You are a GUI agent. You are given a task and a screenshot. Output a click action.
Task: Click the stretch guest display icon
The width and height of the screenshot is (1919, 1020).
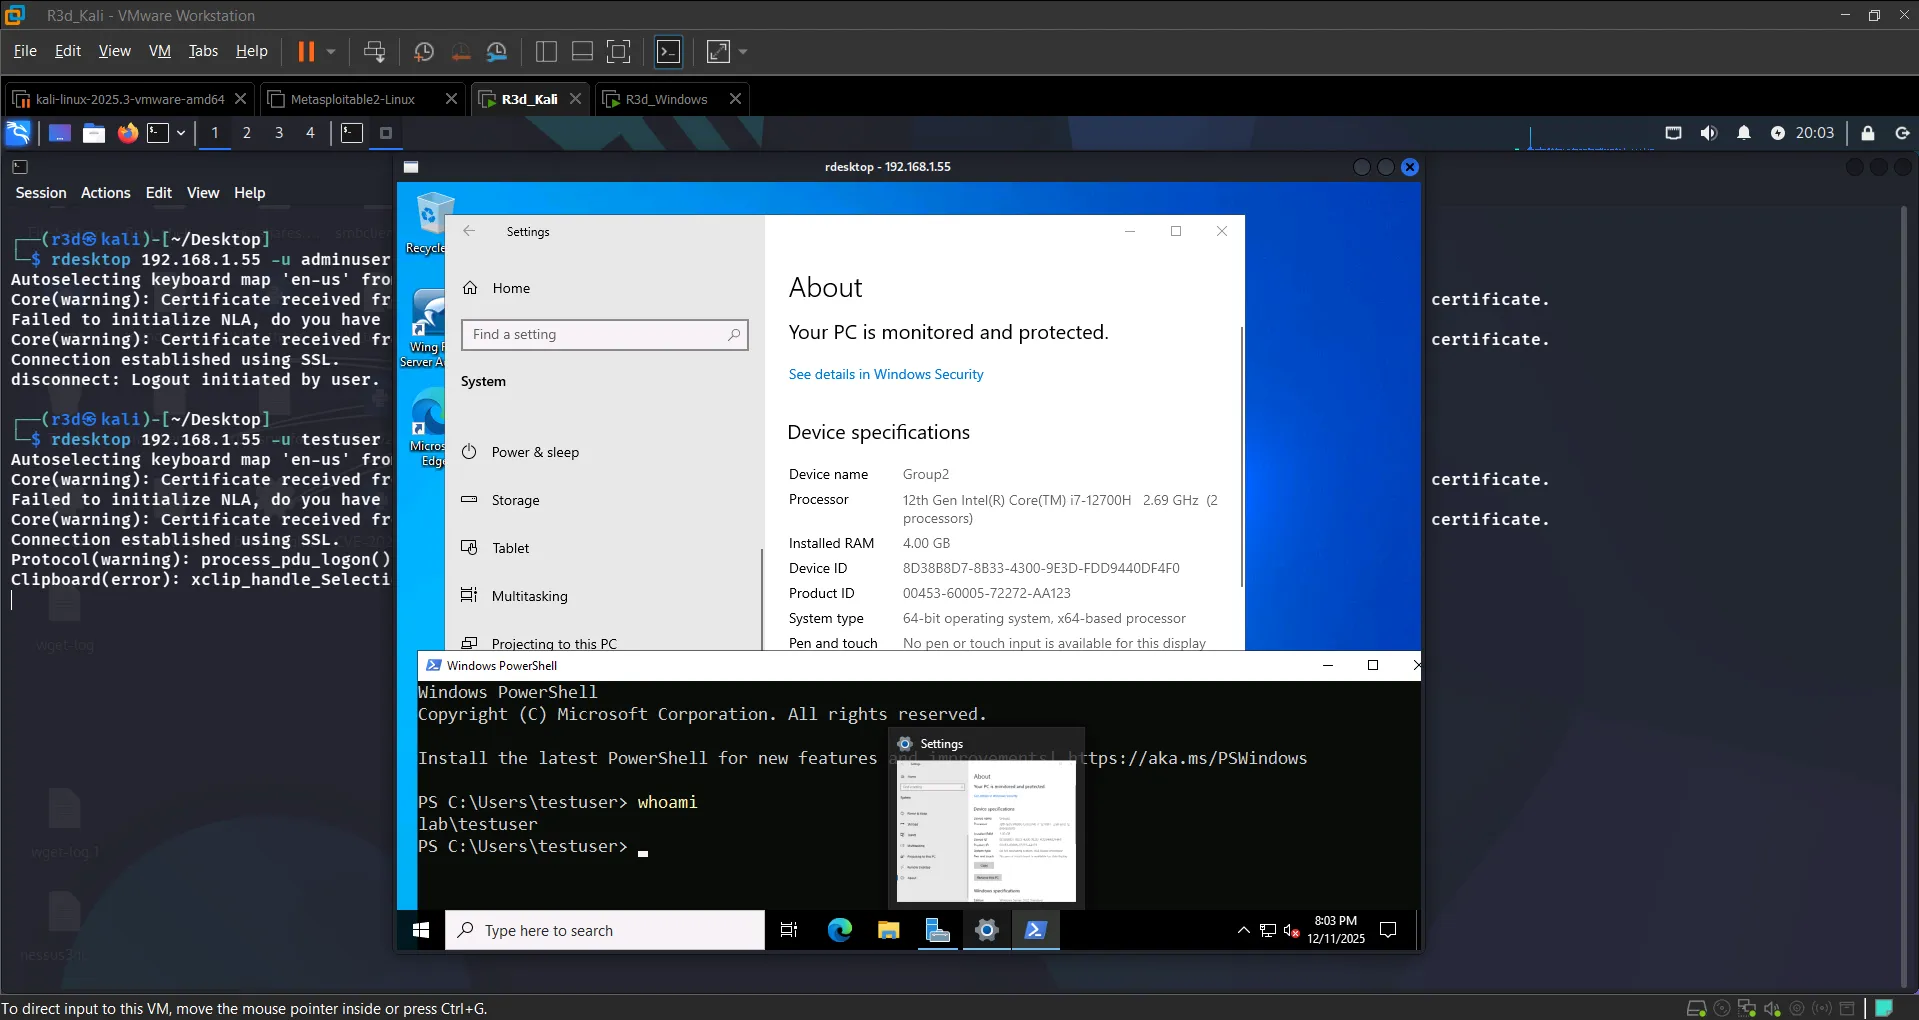pyautogui.click(x=719, y=52)
